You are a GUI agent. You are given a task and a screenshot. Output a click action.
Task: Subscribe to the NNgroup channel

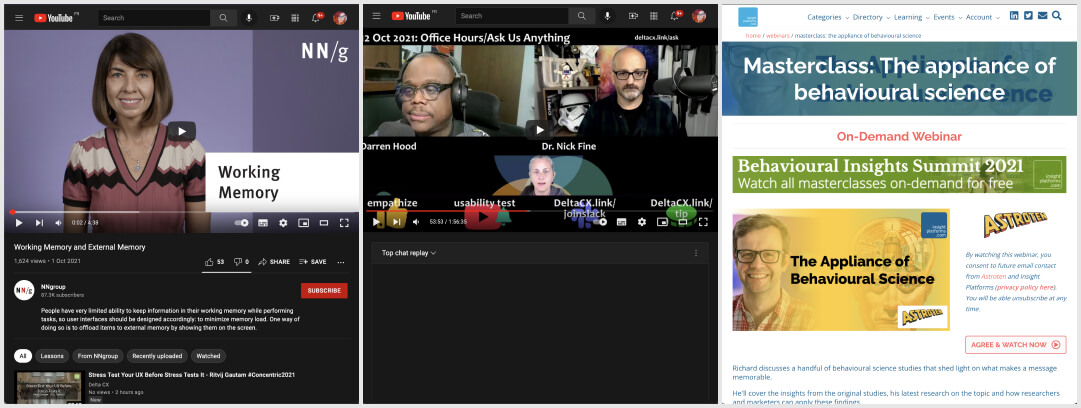click(324, 291)
